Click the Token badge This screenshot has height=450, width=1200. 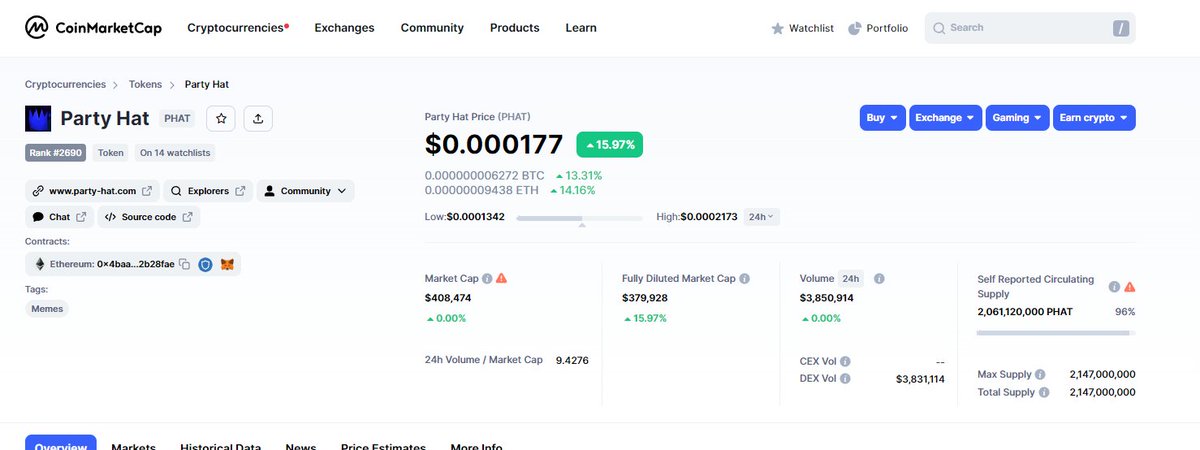point(111,153)
